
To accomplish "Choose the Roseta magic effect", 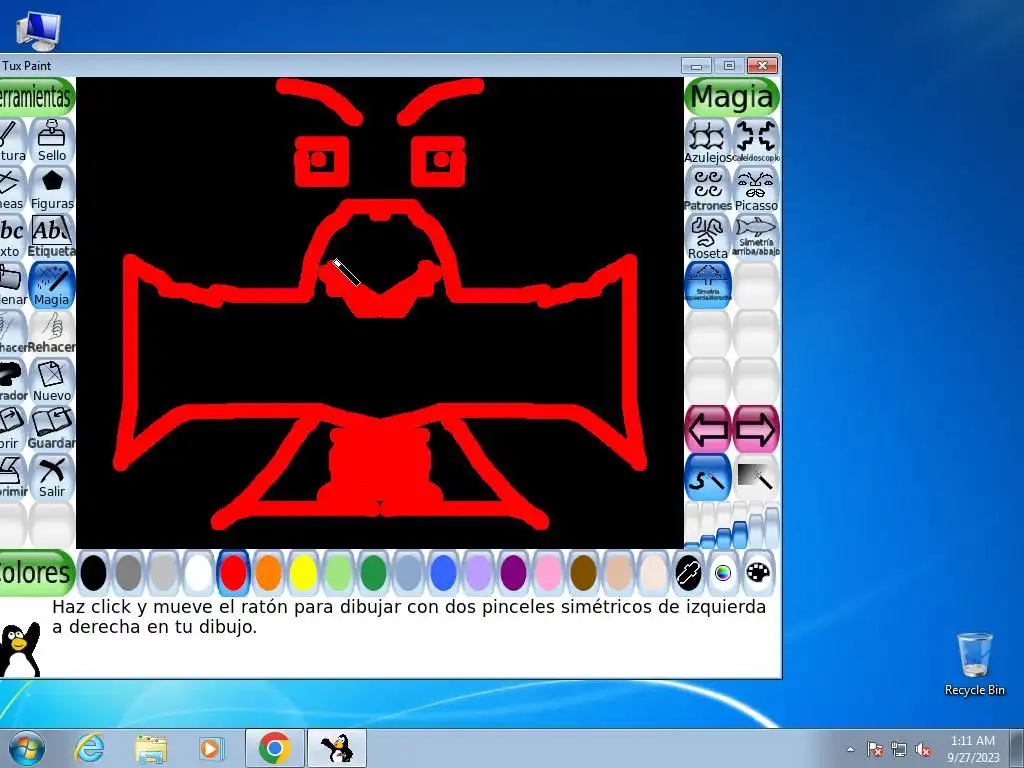I will click(708, 237).
